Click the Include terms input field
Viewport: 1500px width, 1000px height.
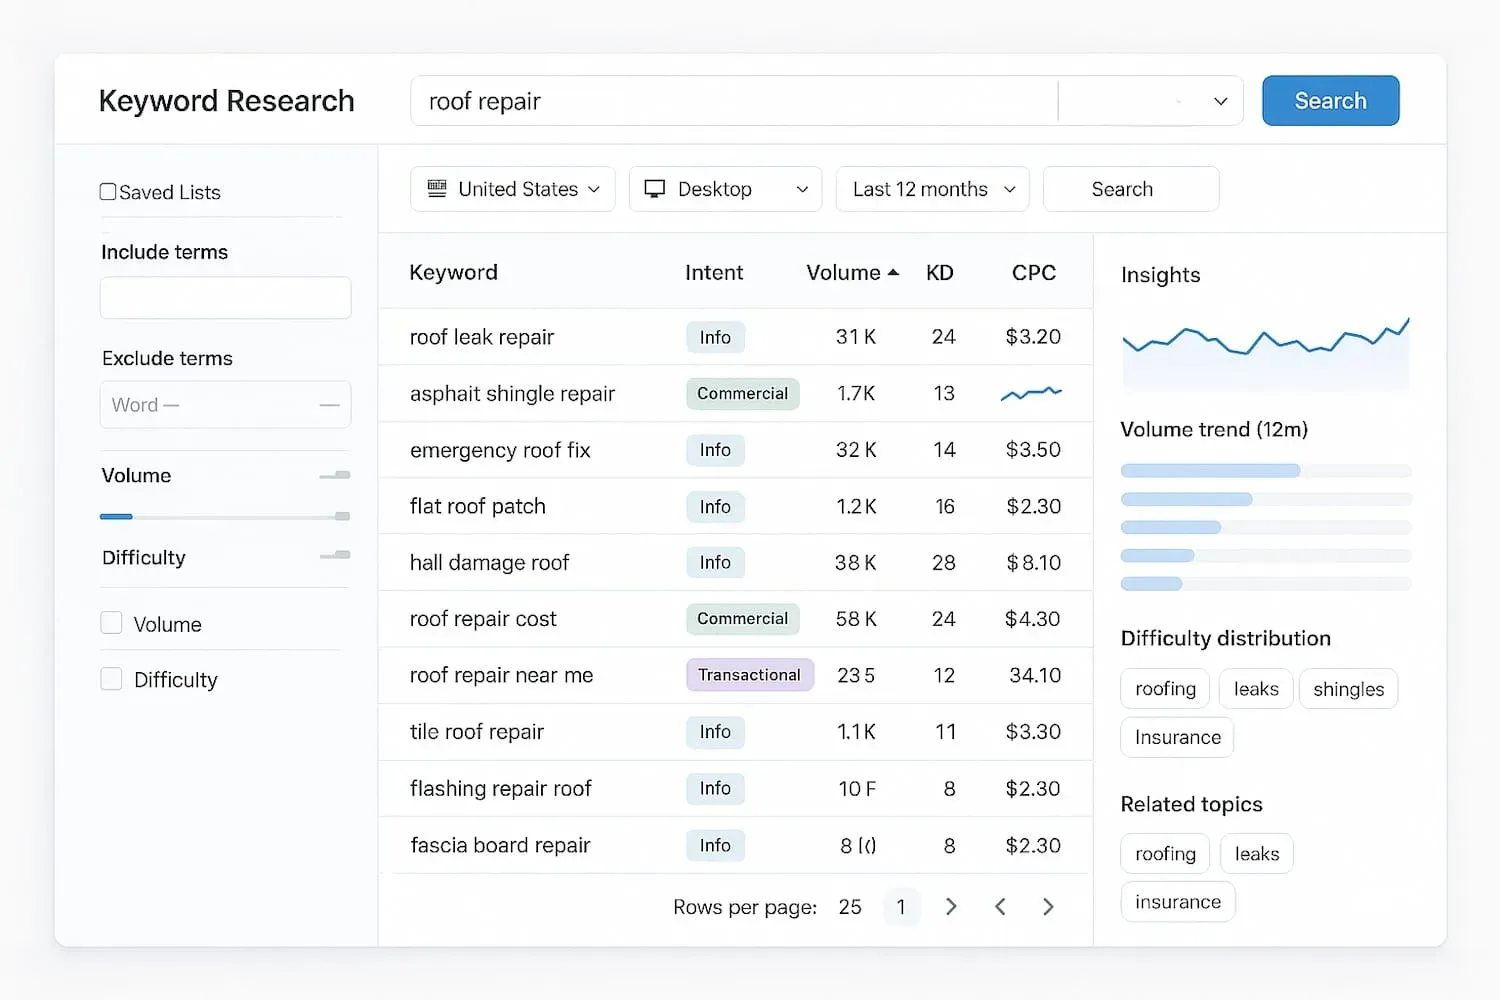click(225, 297)
